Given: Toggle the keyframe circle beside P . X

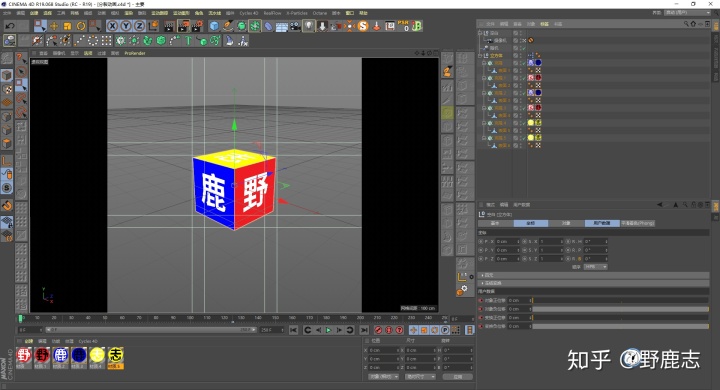Looking at the screenshot, I should point(481,241).
